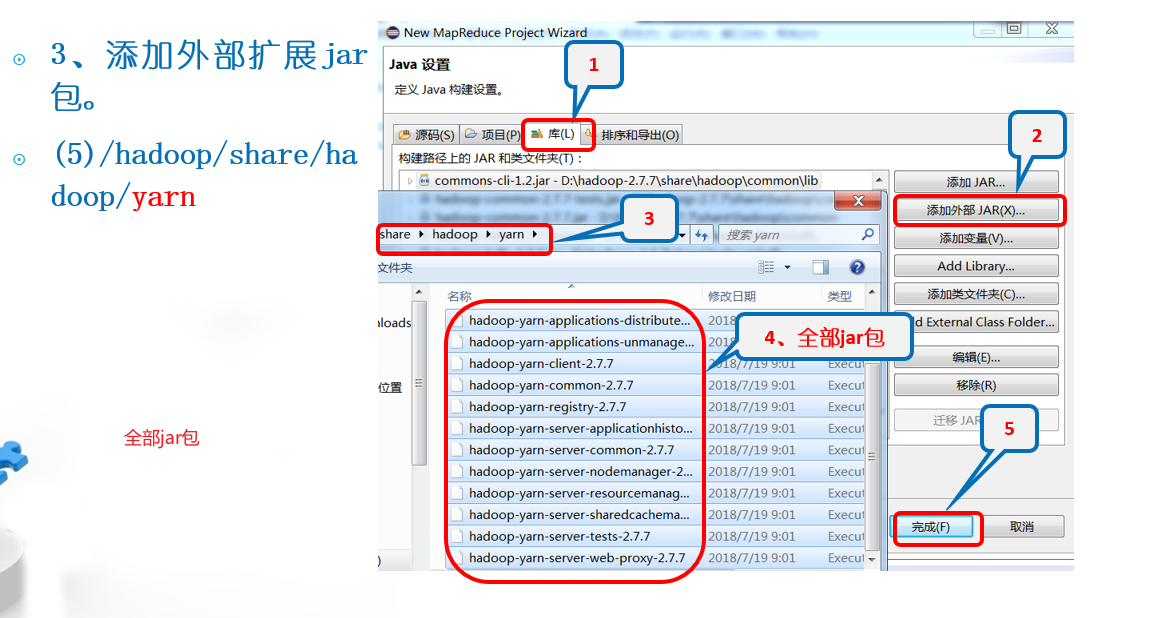Select the hadoop-yarn-server-common-2.7.7 file
Image resolution: width=1161 pixels, height=618 pixels.
point(574,449)
